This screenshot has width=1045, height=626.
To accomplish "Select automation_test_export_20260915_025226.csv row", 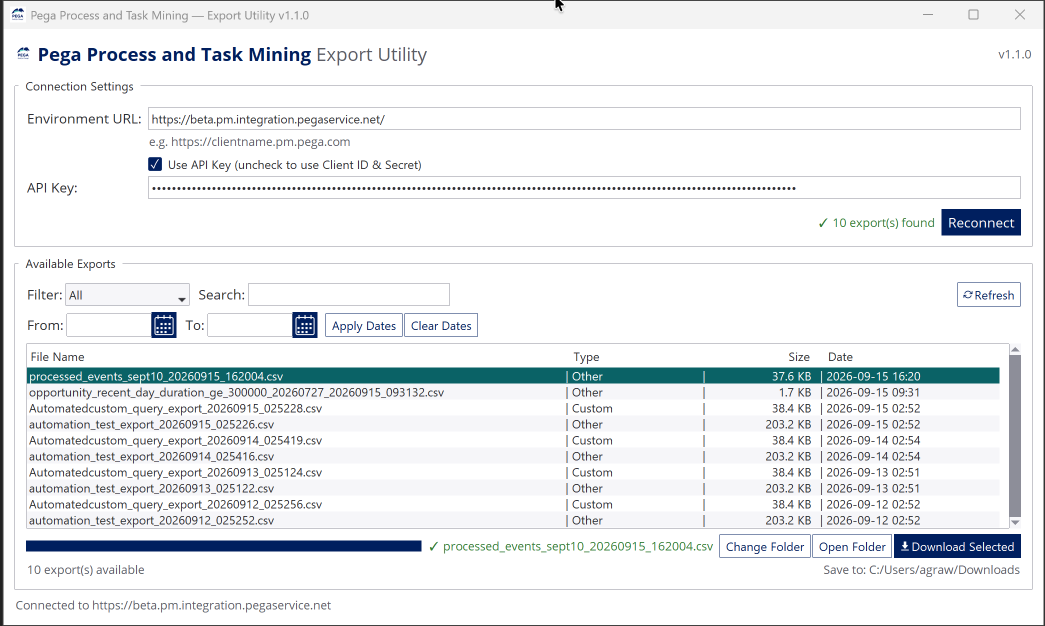I will point(513,424).
